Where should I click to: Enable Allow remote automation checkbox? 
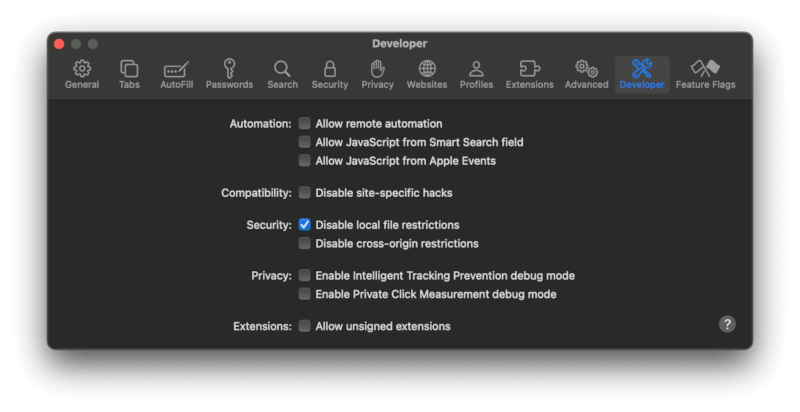point(305,124)
